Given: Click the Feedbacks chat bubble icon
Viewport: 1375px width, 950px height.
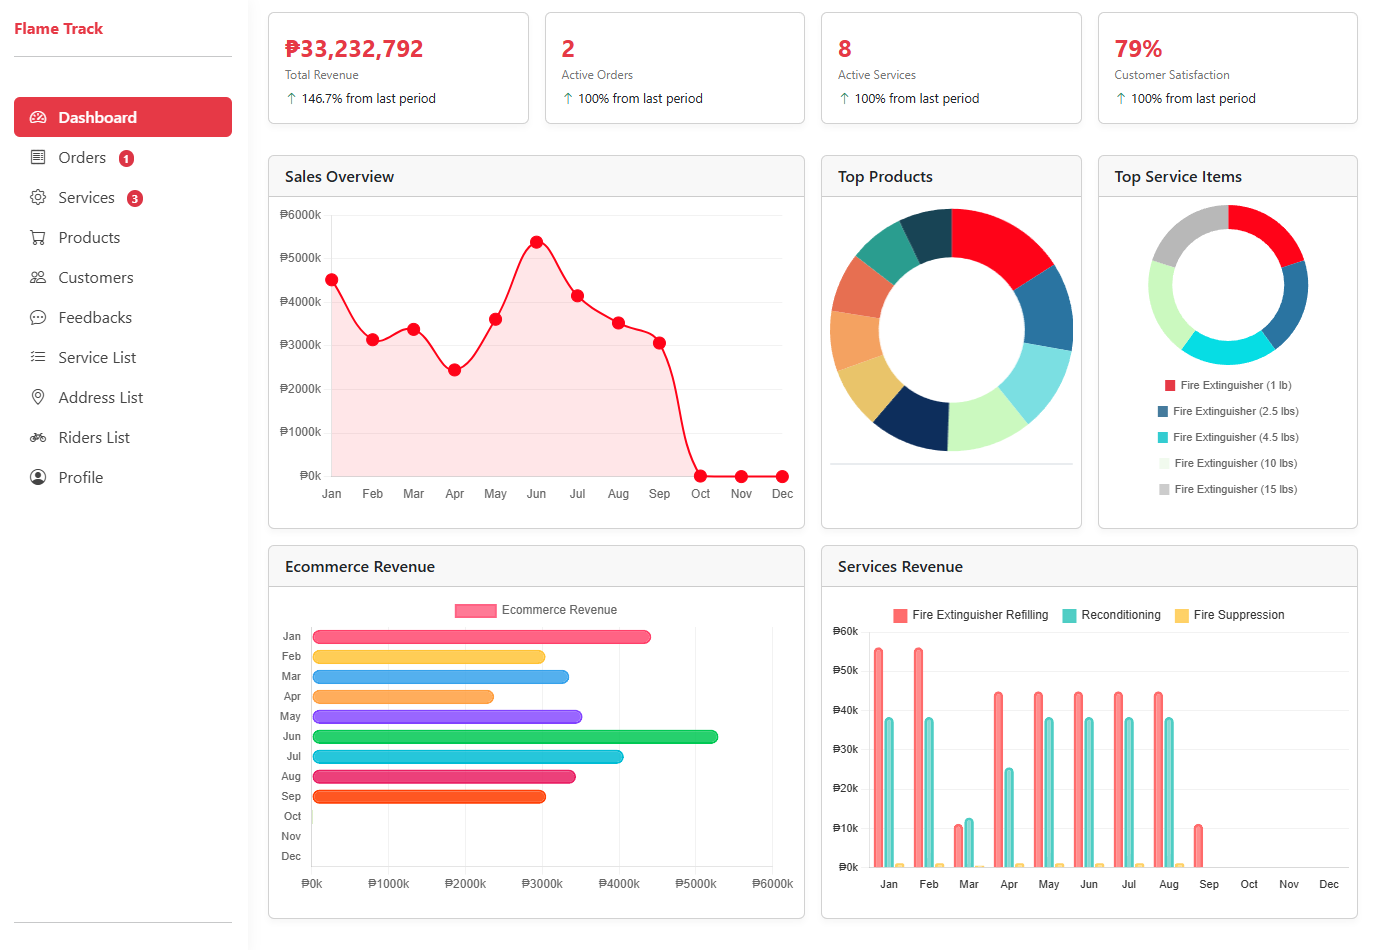Looking at the screenshot, I should coord(38,317).
